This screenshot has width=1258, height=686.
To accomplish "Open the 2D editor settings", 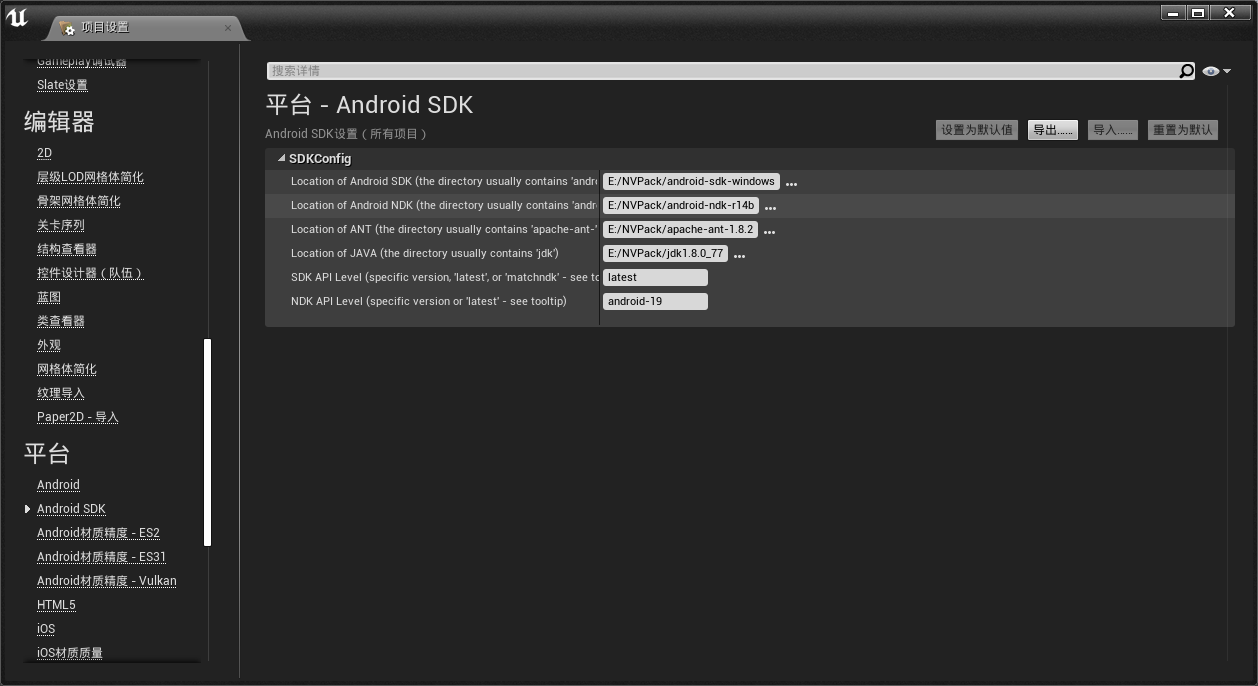I will pos(44,153).
